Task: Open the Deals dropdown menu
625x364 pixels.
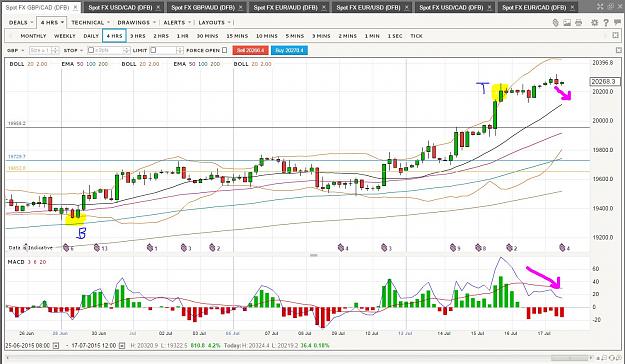Action: (21, 23)
